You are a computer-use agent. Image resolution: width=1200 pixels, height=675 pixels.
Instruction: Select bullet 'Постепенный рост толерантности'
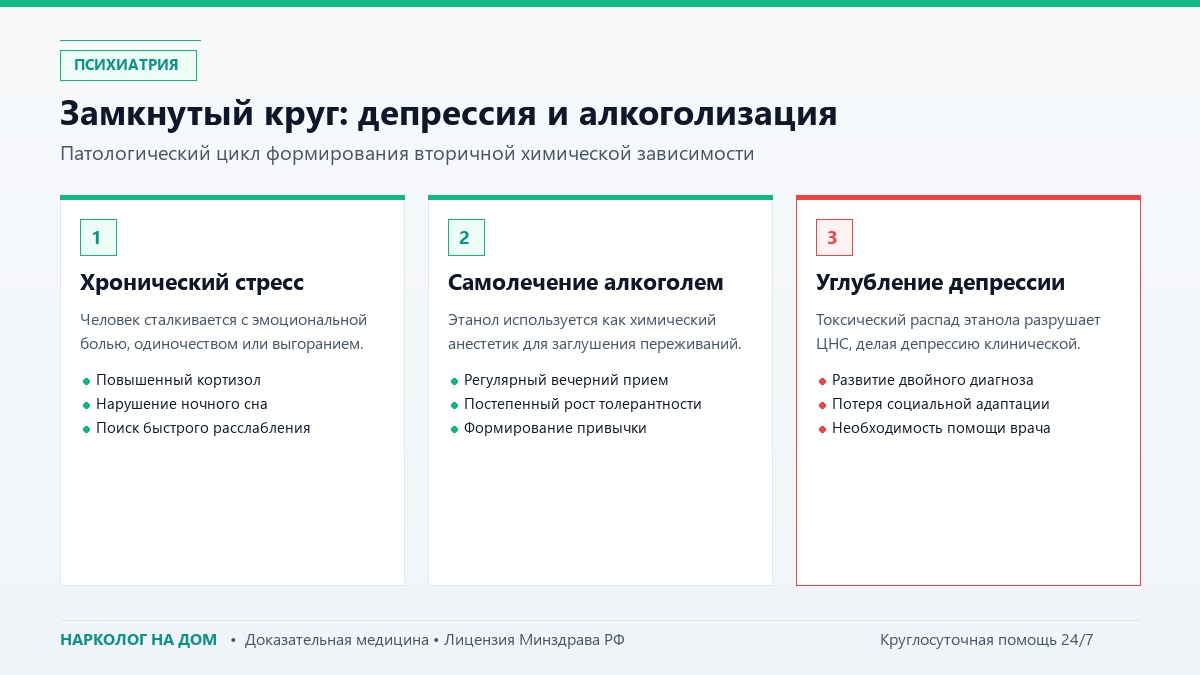(x=583, y=404)
